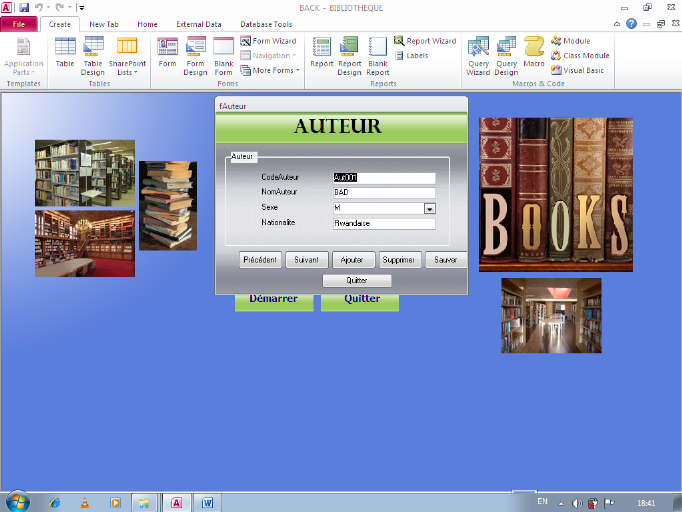
Task: Click the Ajouter button
Action: pyautogui.click(x=353, y=260)
